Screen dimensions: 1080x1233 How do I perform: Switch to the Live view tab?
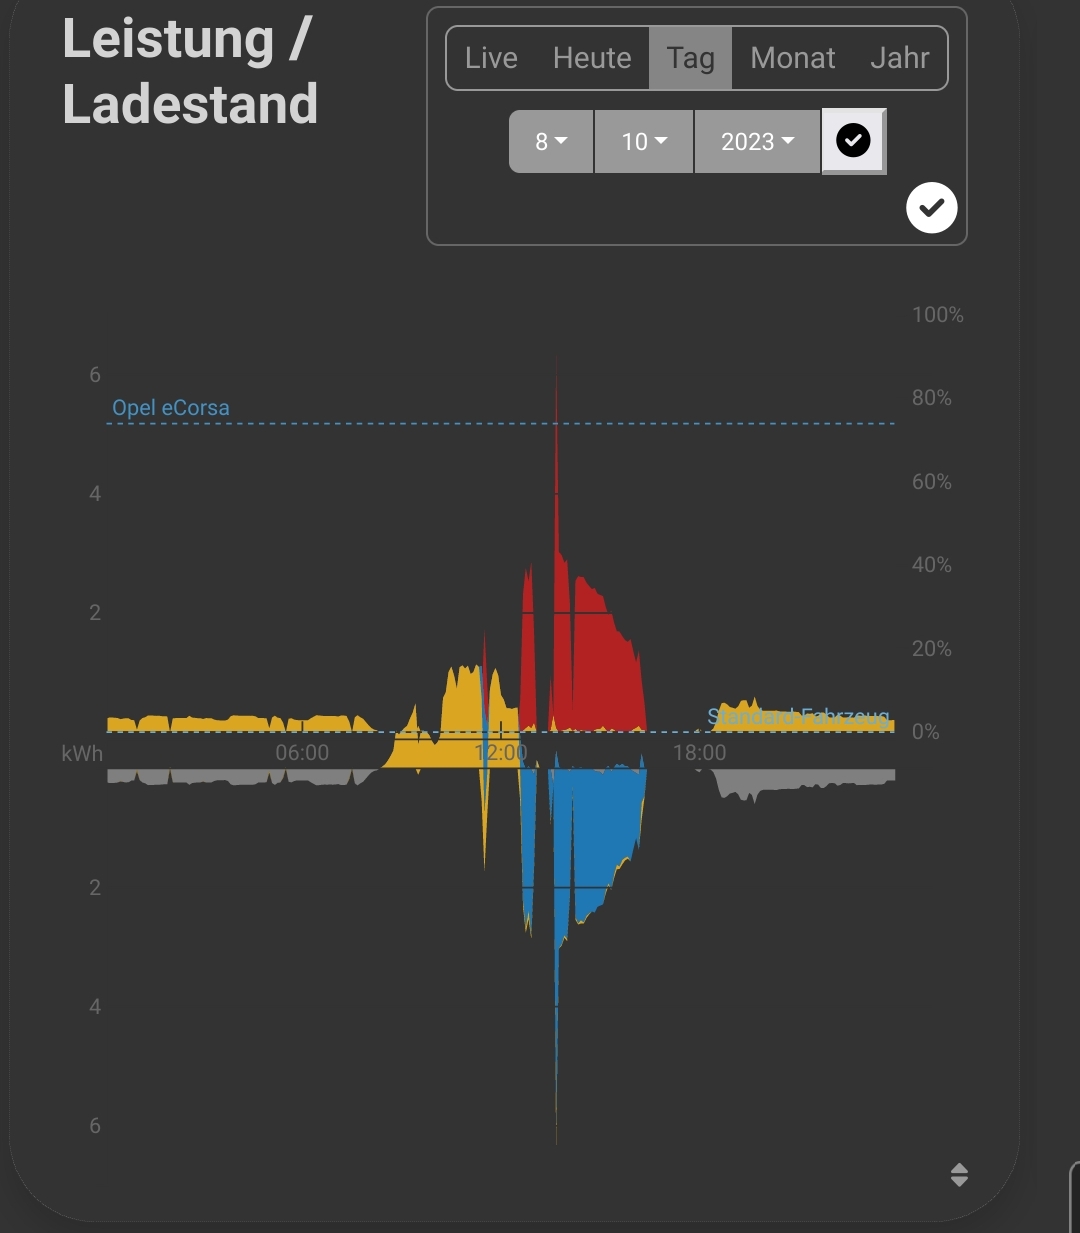[x=491, y=58]
